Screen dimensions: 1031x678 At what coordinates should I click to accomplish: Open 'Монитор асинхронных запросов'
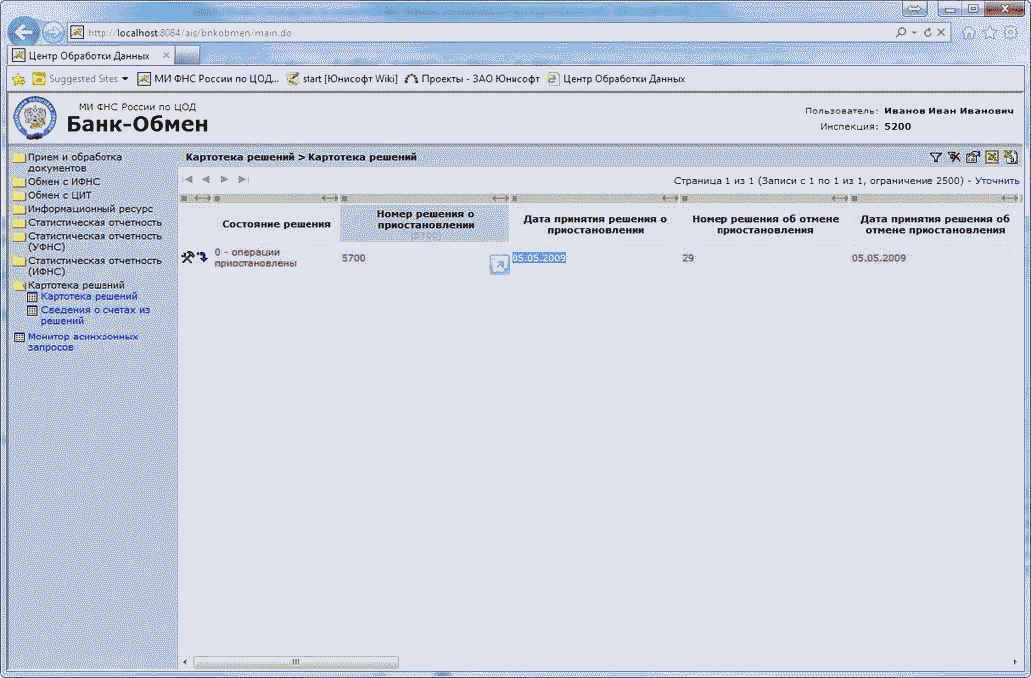point(75,342)
